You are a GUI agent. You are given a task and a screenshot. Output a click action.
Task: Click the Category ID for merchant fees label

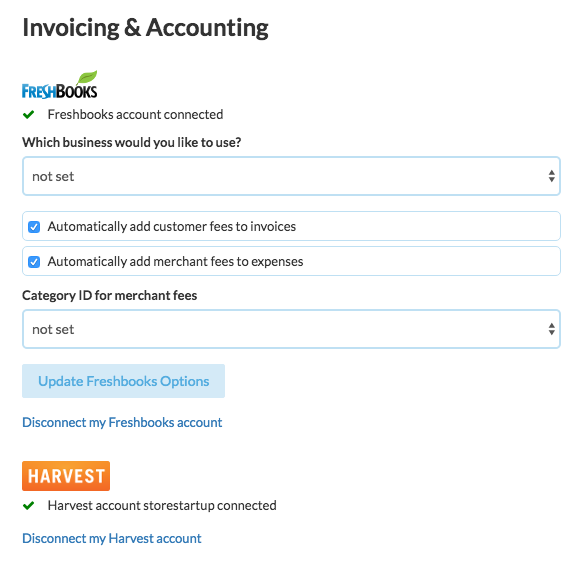[x=109, y=296]
